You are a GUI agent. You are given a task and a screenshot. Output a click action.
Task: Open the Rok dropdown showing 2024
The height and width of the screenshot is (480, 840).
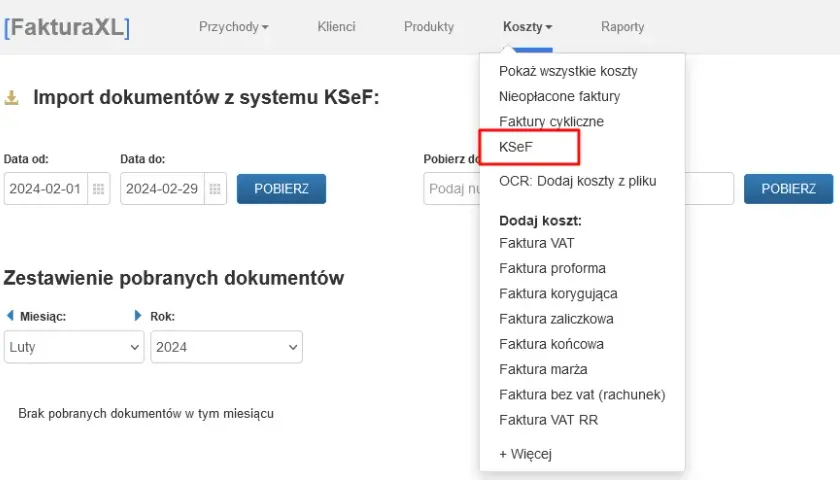(x=227, y=347)
